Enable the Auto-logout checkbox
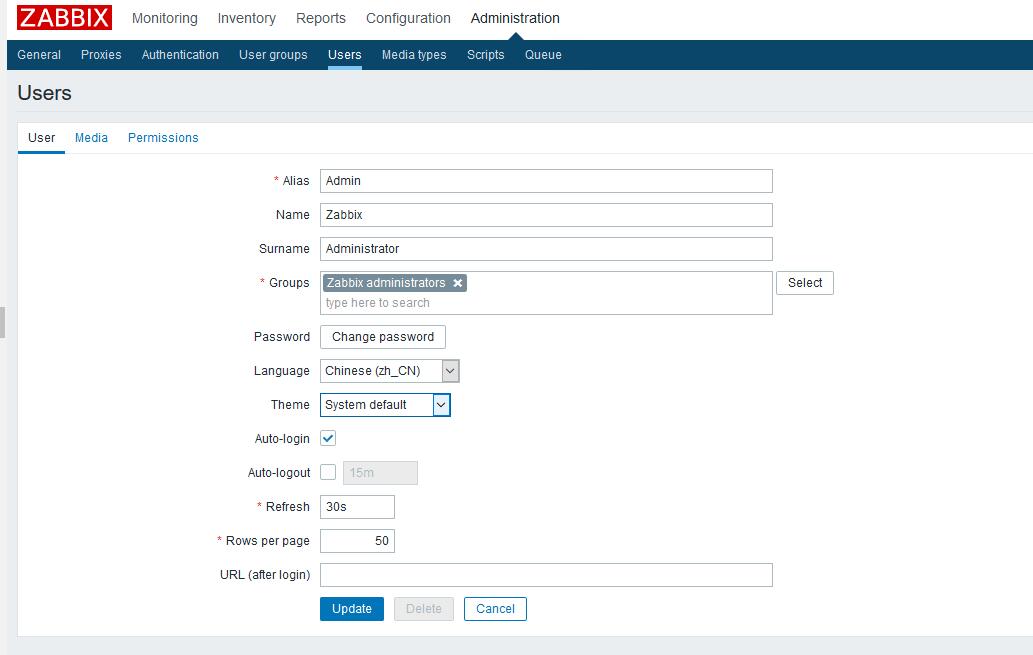Screen dimensions: 1033x655 [x=328, y=472]
